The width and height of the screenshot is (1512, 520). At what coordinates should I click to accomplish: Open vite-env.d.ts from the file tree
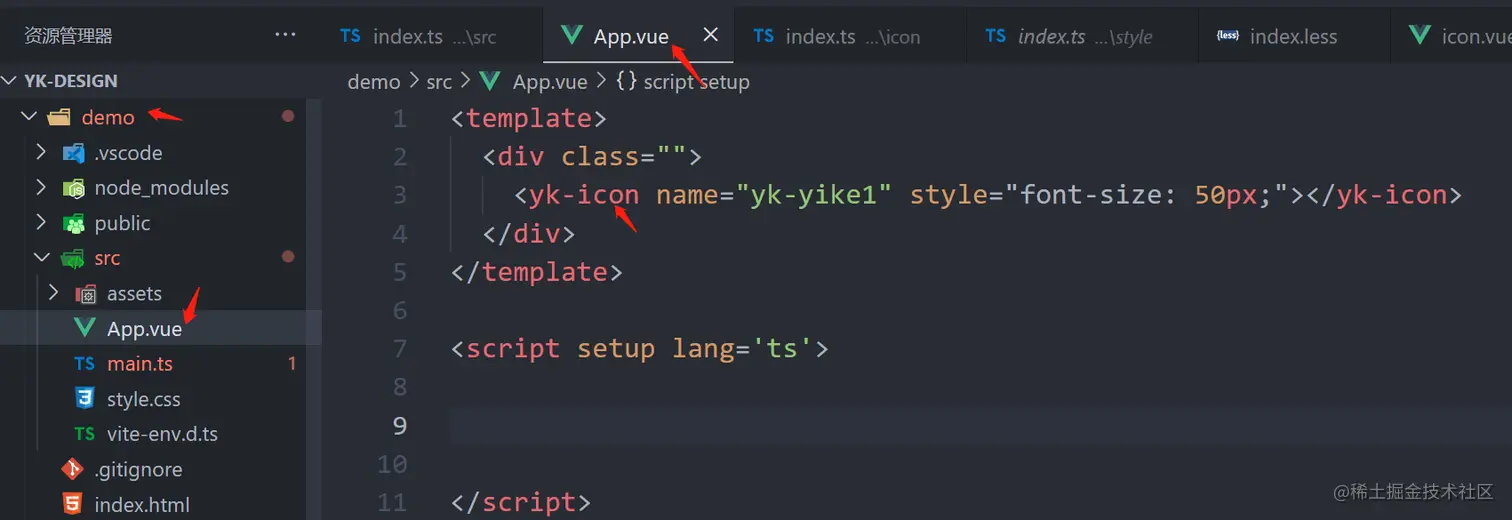click(161, 434)
